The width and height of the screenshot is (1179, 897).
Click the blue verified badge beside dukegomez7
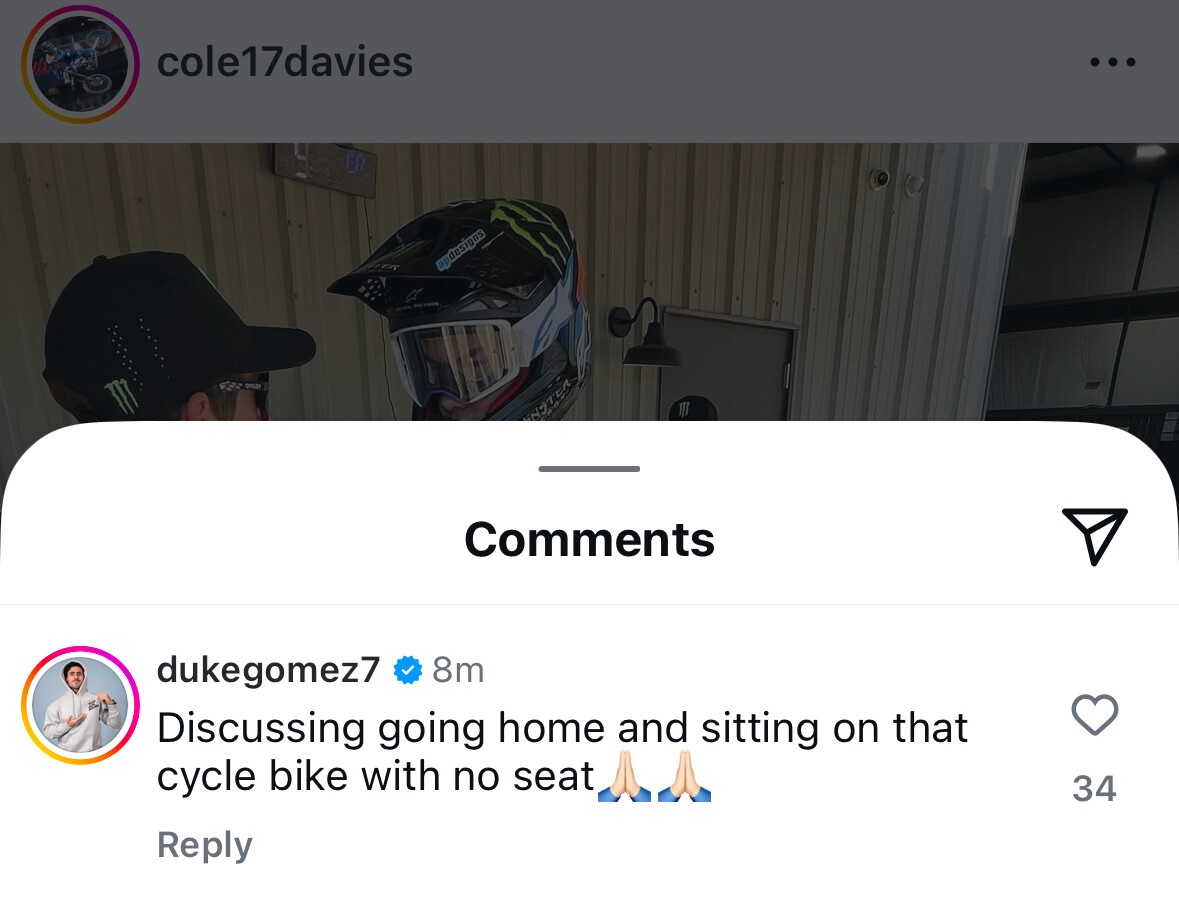408,670
